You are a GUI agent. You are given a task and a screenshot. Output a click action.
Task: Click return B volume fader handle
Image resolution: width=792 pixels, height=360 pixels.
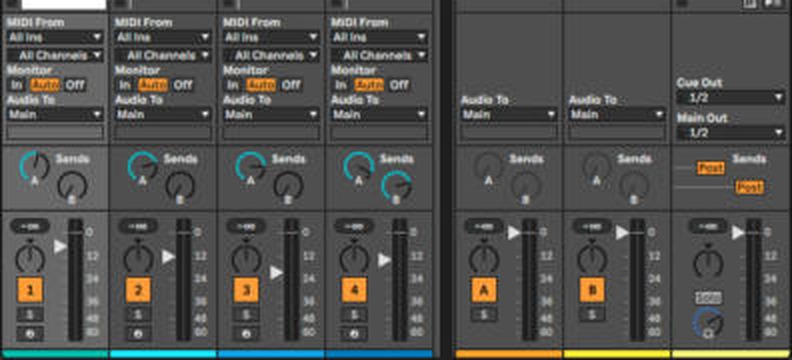pyautogui.click(x=622, y=232)
